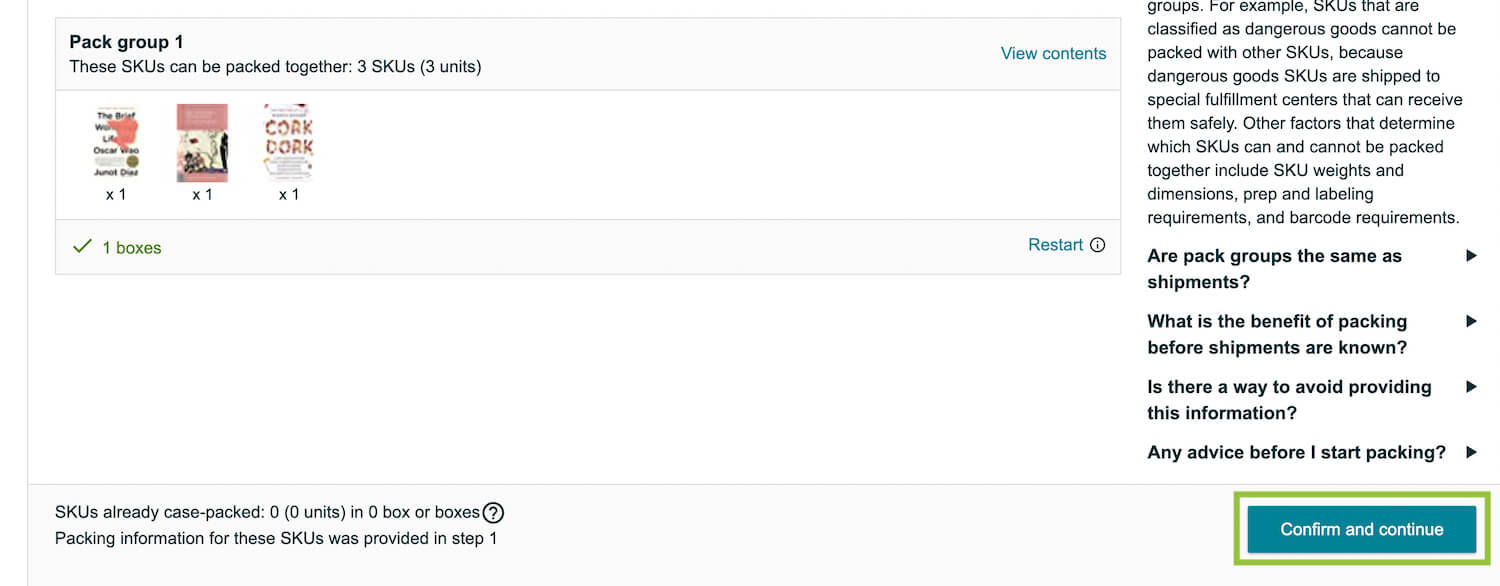The width and height of the screenshot is (1500, 586).
Task: Open View contents for Pack group 1
Action: [1053, 54]
